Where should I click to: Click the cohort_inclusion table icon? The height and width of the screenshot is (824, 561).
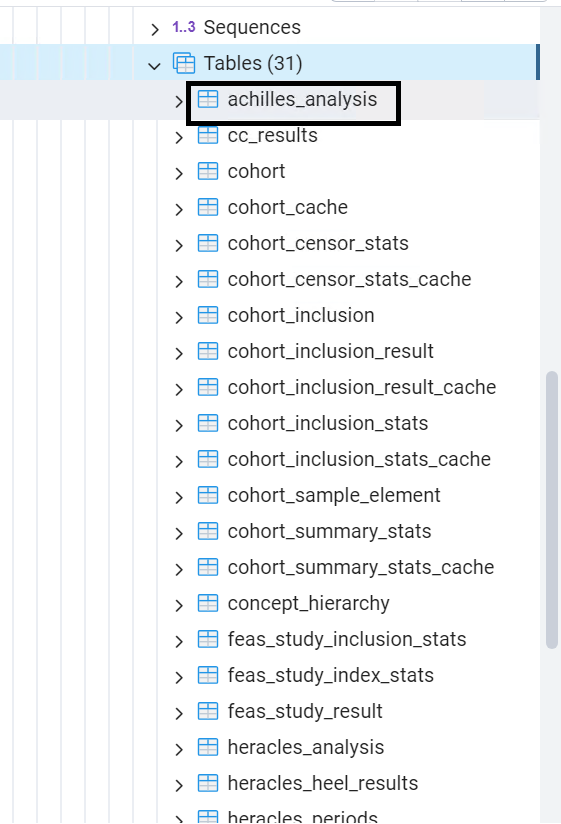click(207, 315)
